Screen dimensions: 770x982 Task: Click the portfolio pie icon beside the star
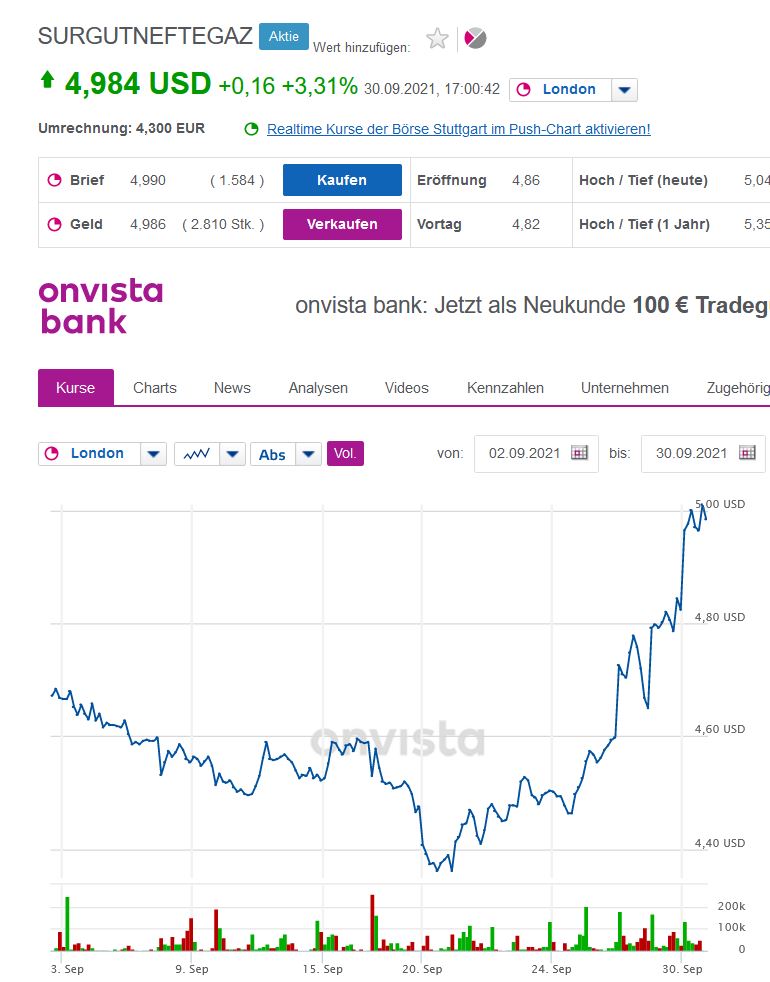(475, 39)
